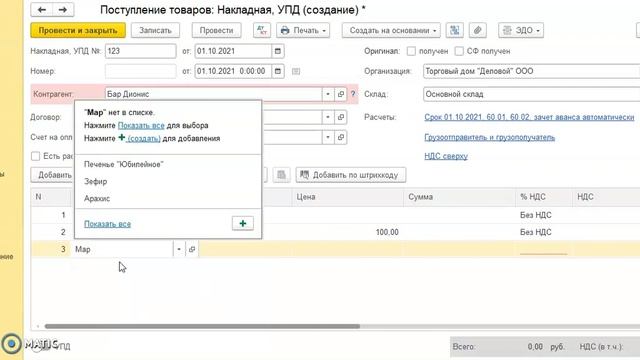The height and width of the screenshot is (360, 640).
Task: Click the Накладная, УПД № field with 123
Action: point(140,51)
